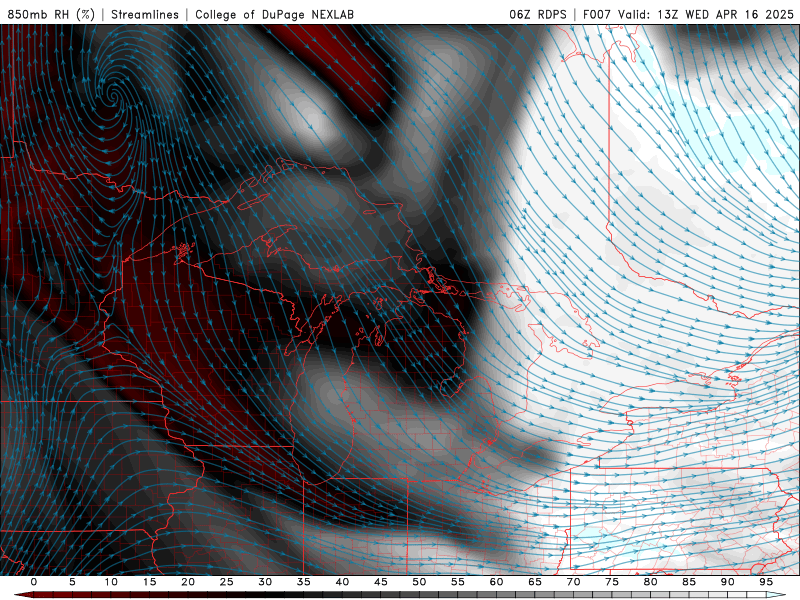Click the 0 value on color scale
Screen dimensions: 800x600
coord(34,582)
